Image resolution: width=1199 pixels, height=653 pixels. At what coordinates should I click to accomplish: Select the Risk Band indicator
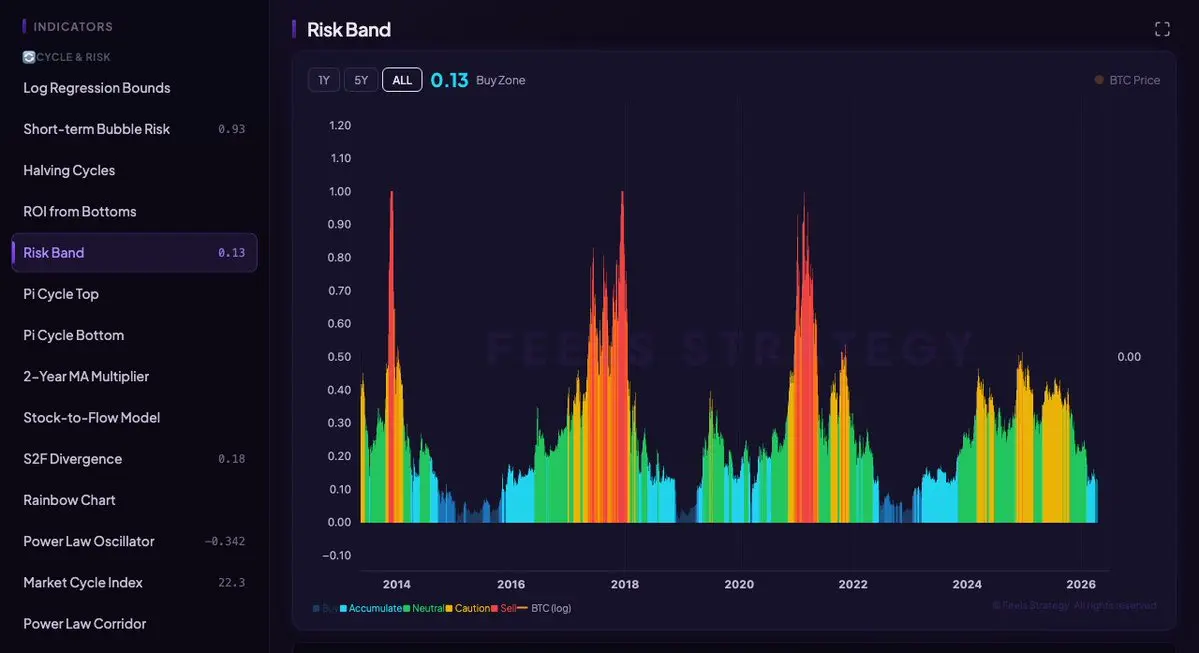point(134,252)
